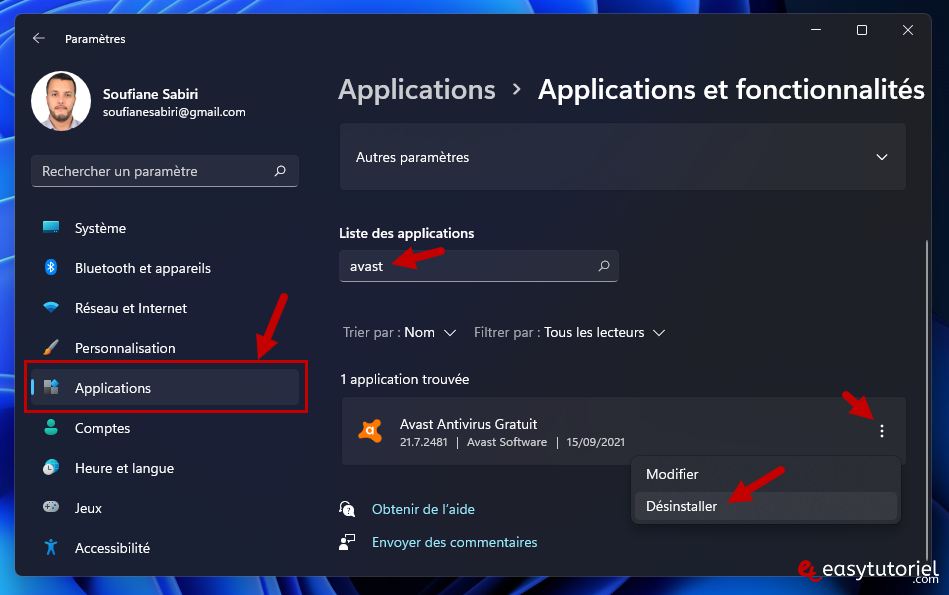The image size is (949, 595).
Task: Click the Soufiane Sabiri profile picture
Action: [61, 101]
